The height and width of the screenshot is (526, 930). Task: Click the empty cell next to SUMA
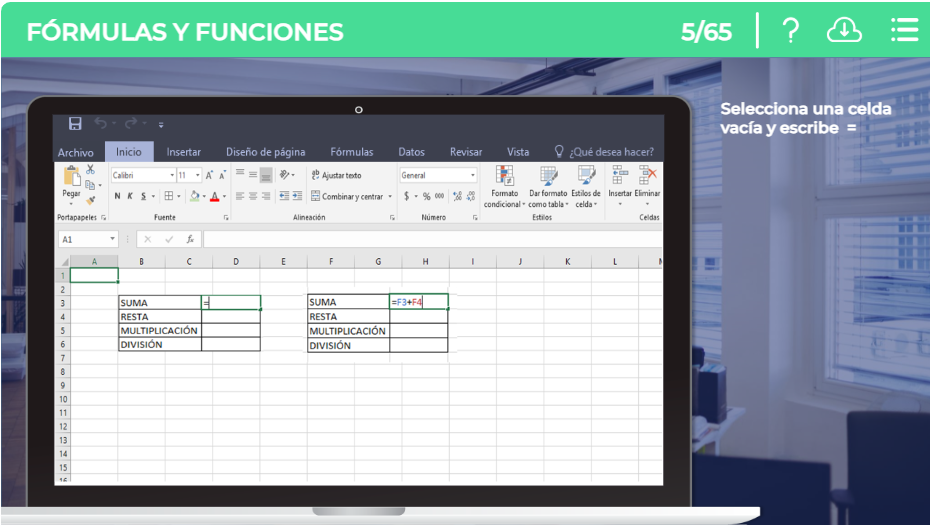coord(231,302)
